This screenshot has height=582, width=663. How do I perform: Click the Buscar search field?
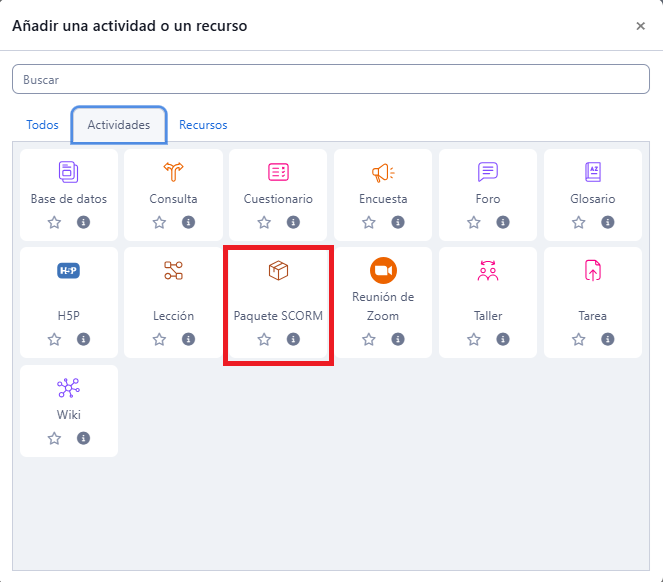(x=331, y=79)
